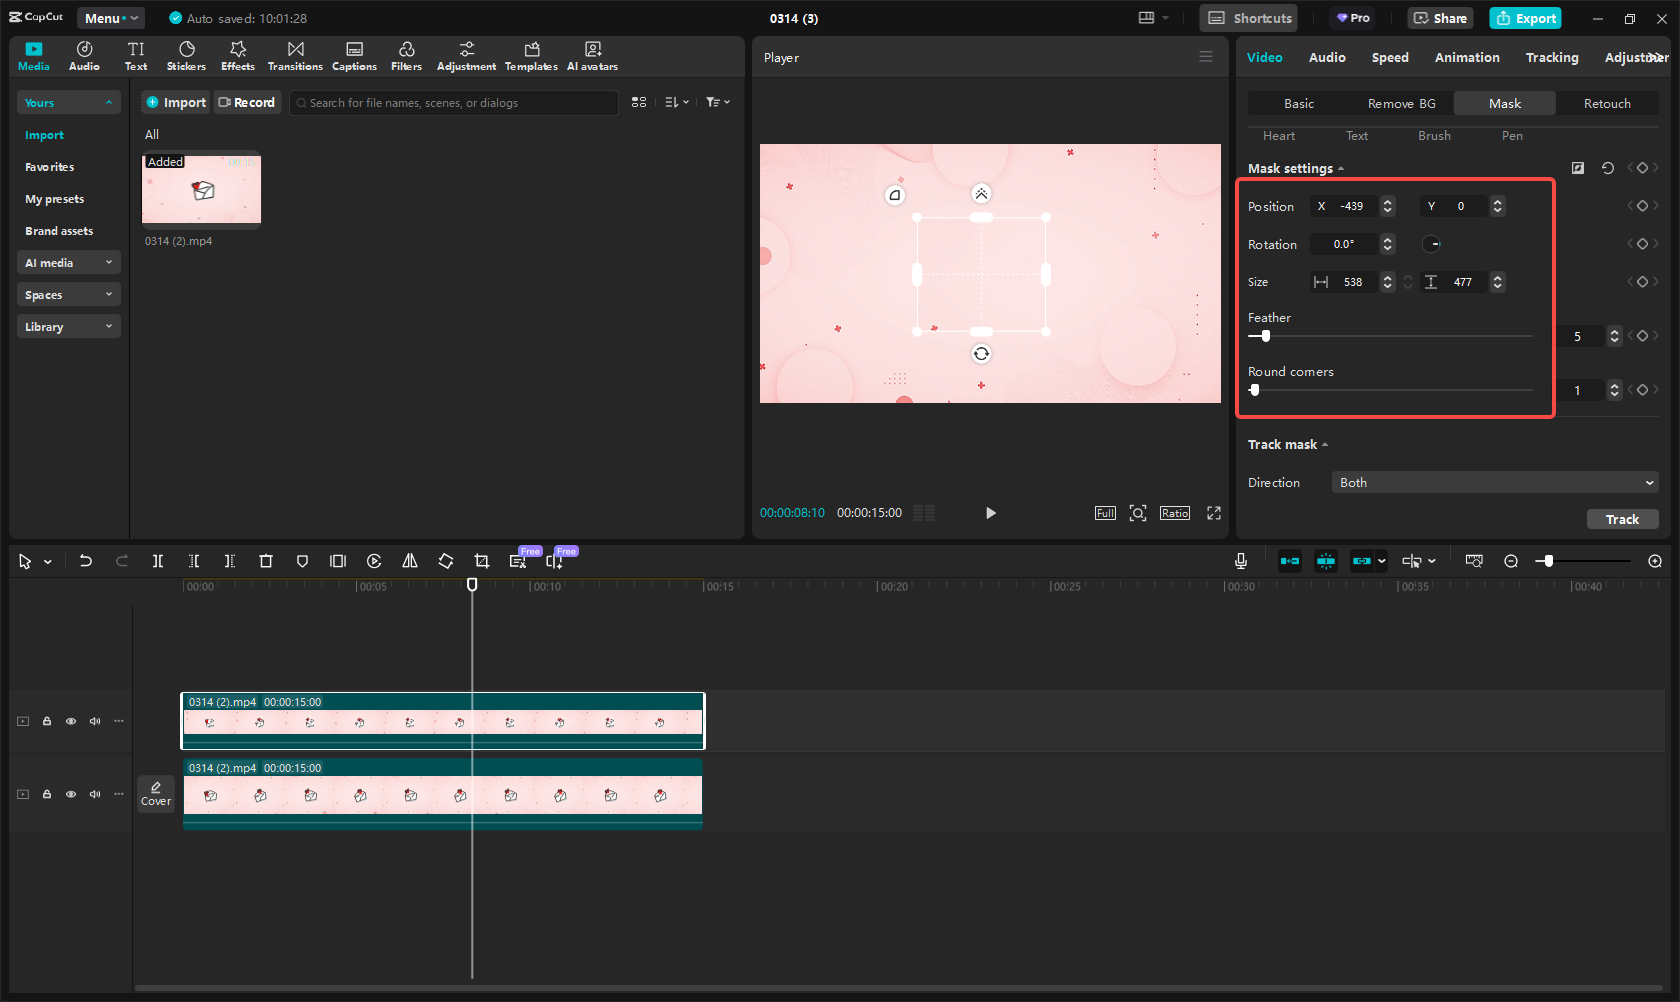Switch to the Tracking inspector tab
The image size is (1680, 1002).
(1552, 58)
